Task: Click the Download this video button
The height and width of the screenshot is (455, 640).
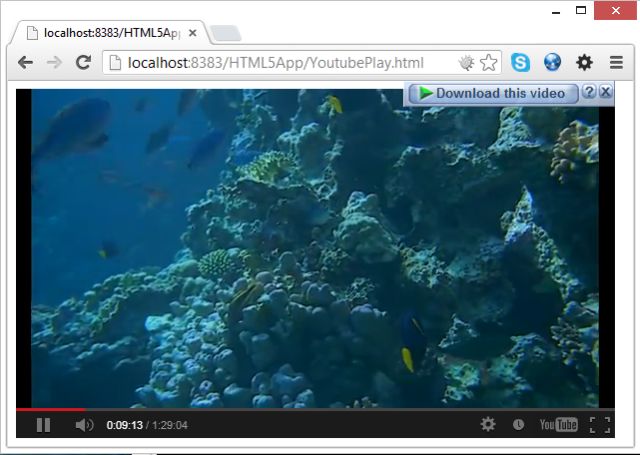Action: pos(493,93)
